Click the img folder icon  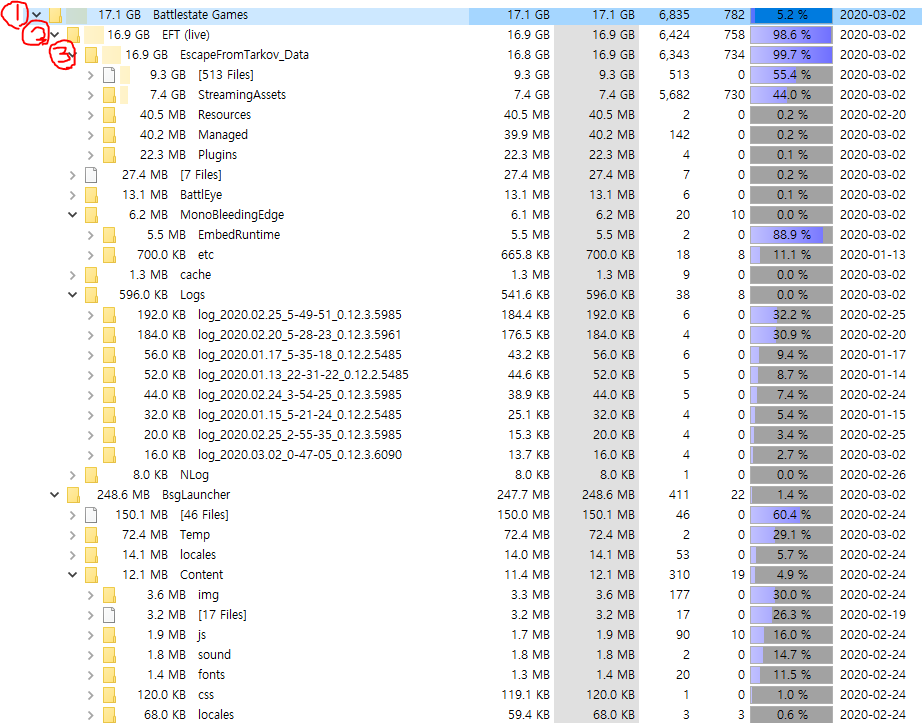pyautogui.click(x=109, y=594)
